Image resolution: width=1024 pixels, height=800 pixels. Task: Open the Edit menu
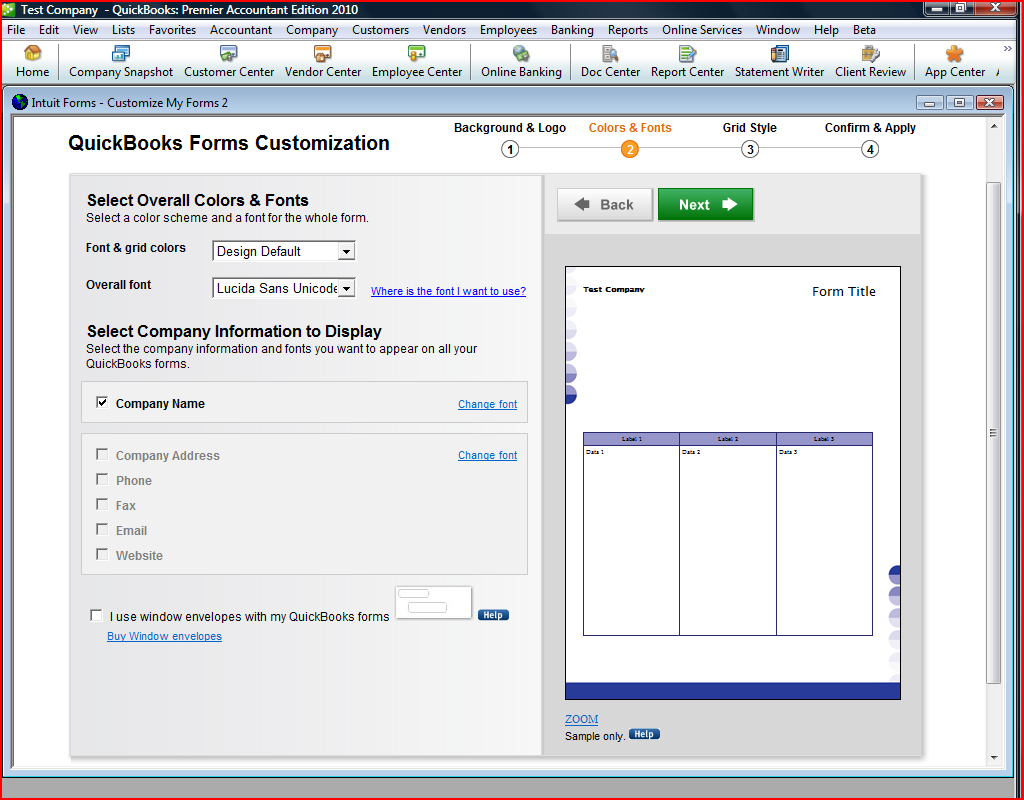point(48,30)
